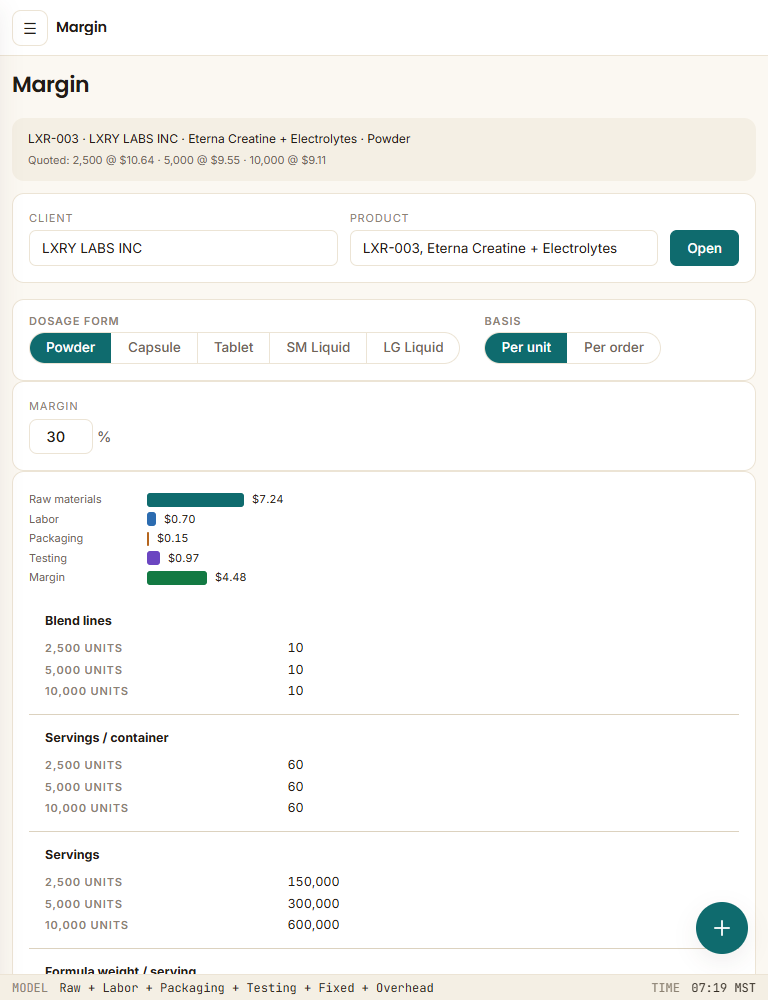The width and height of the screenshot is (768, 1000).
Task: Click the Blend lines heading
Action: [78, 621]
